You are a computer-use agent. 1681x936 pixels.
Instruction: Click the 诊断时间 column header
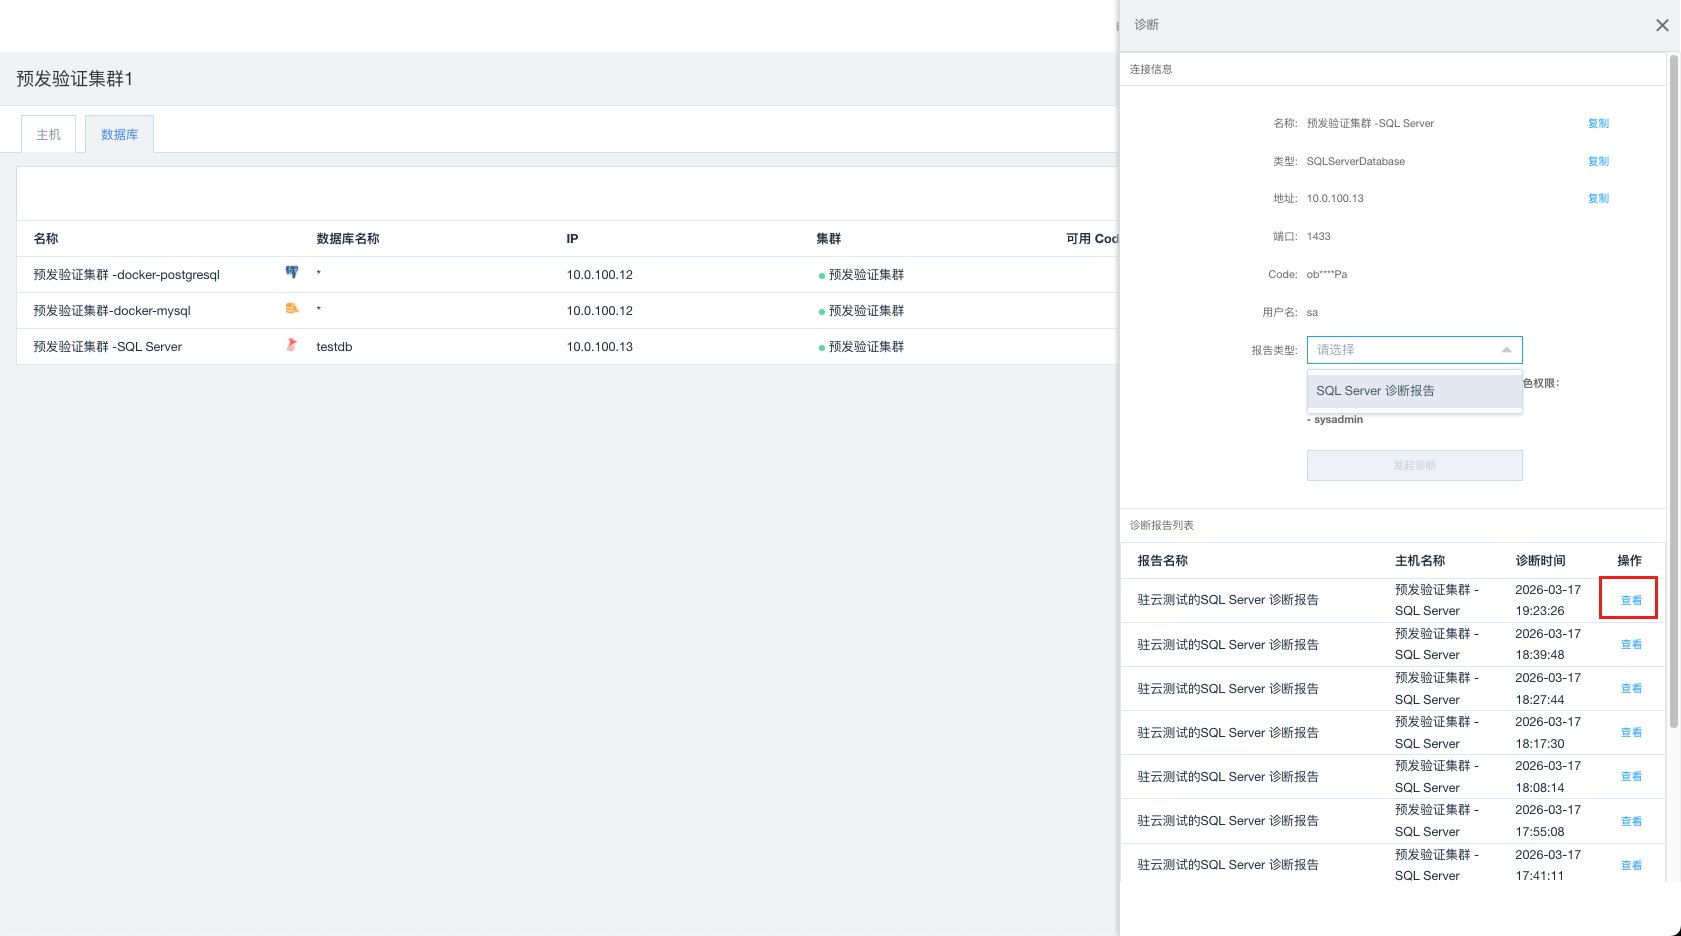[x=1540, y=561]
